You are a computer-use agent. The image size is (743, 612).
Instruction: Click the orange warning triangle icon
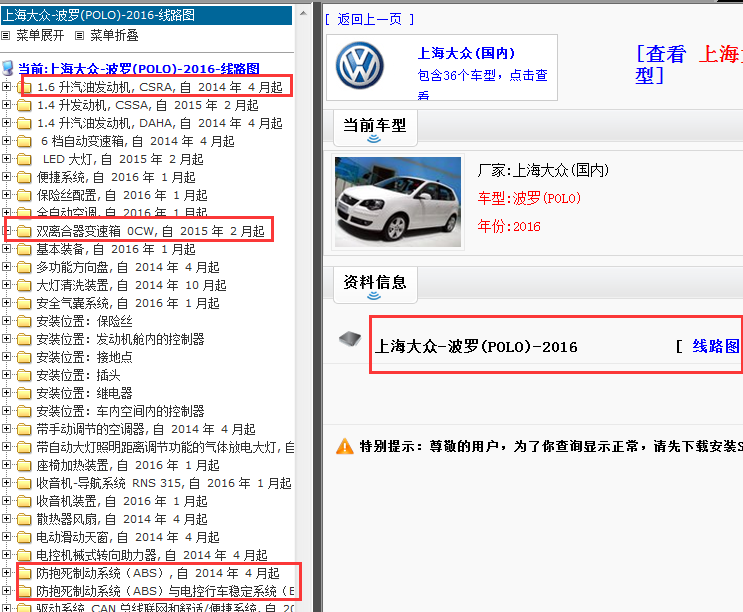[x=344, y=446]
